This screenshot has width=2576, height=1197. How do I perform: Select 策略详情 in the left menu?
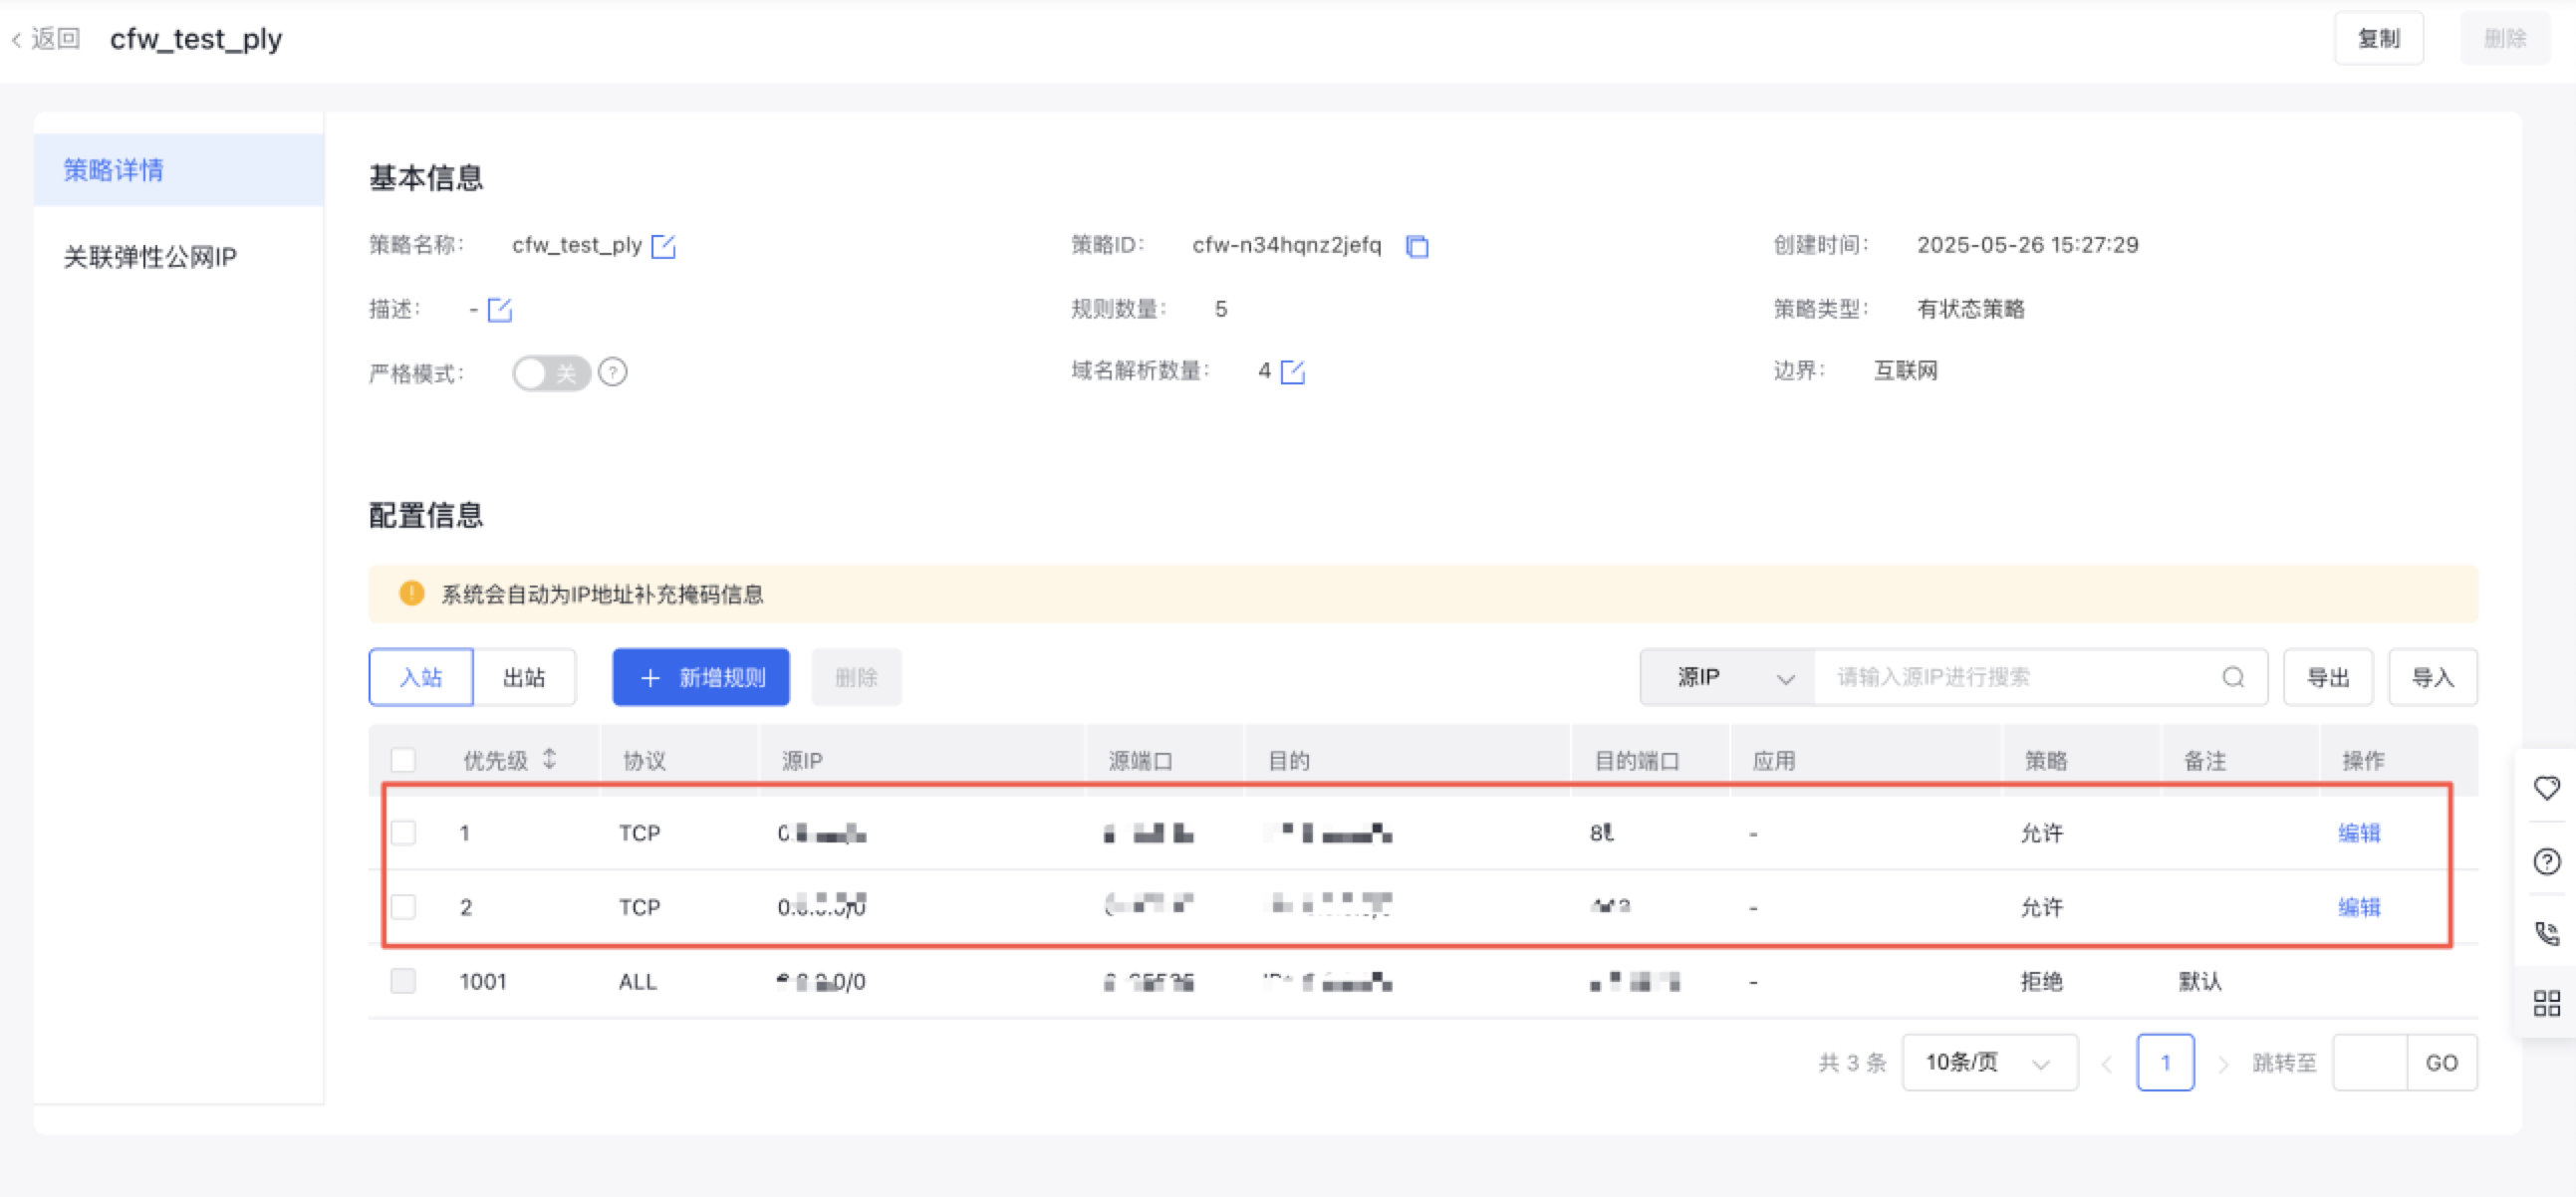[x=179, y=170]
